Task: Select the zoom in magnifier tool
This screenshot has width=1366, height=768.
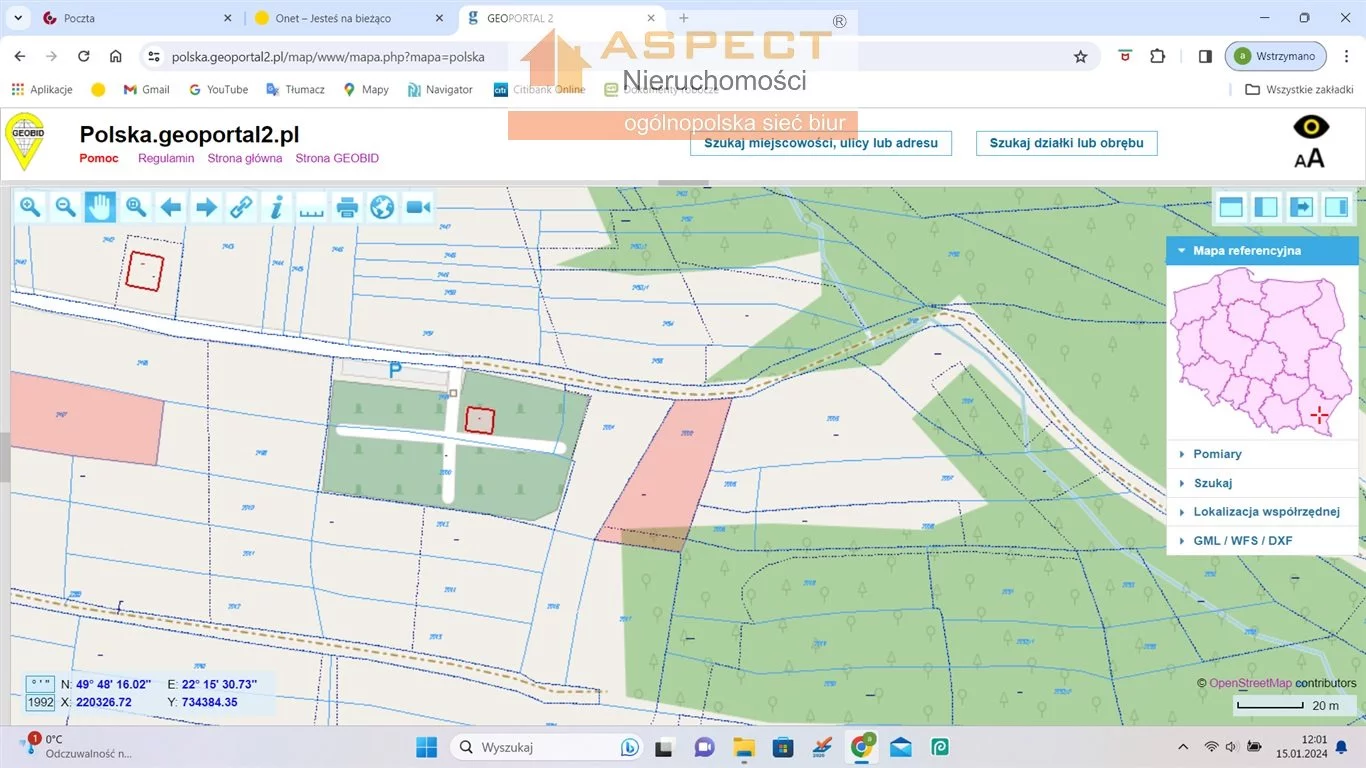Action: (x=30, y=207)
